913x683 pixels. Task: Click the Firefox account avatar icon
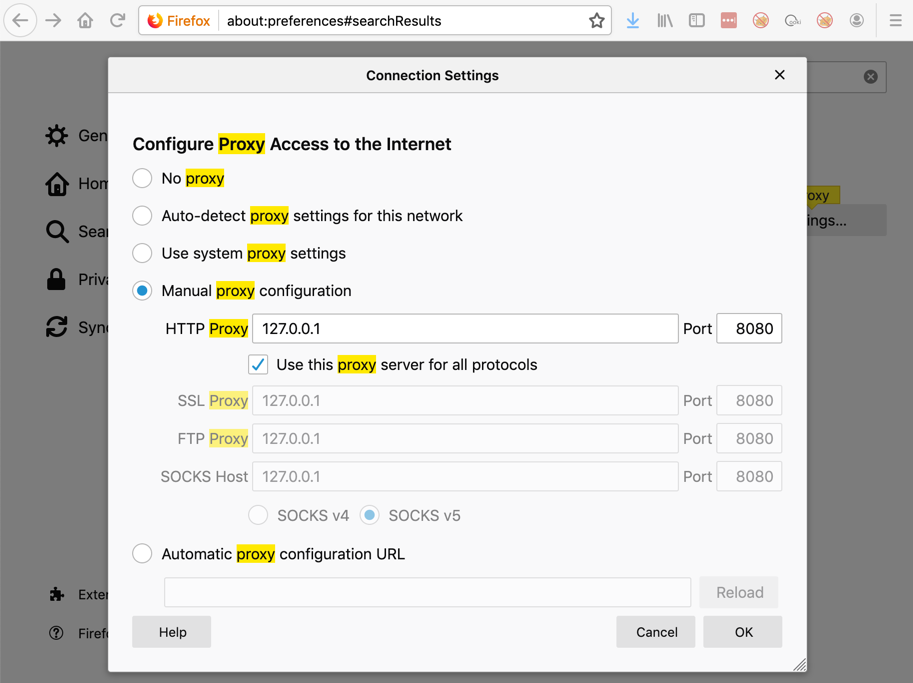[857, 20]
